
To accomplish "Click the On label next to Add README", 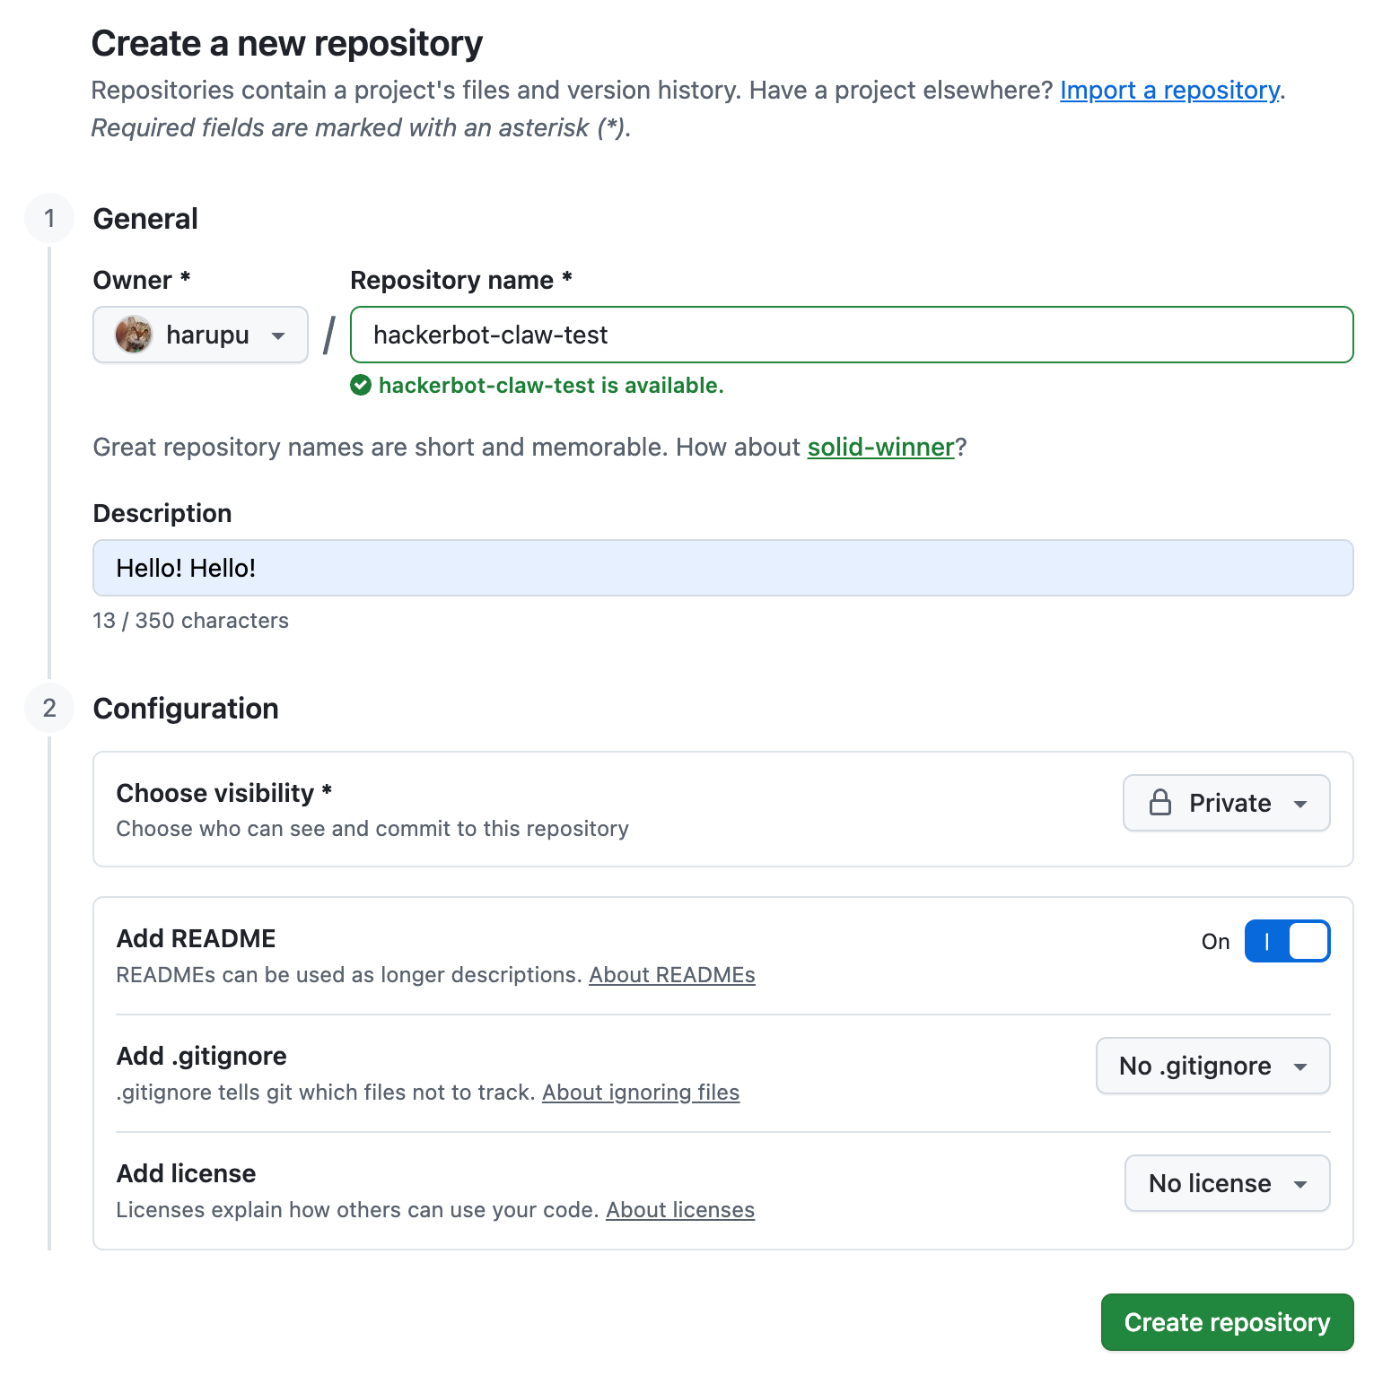I will [x=1215, y=941].
